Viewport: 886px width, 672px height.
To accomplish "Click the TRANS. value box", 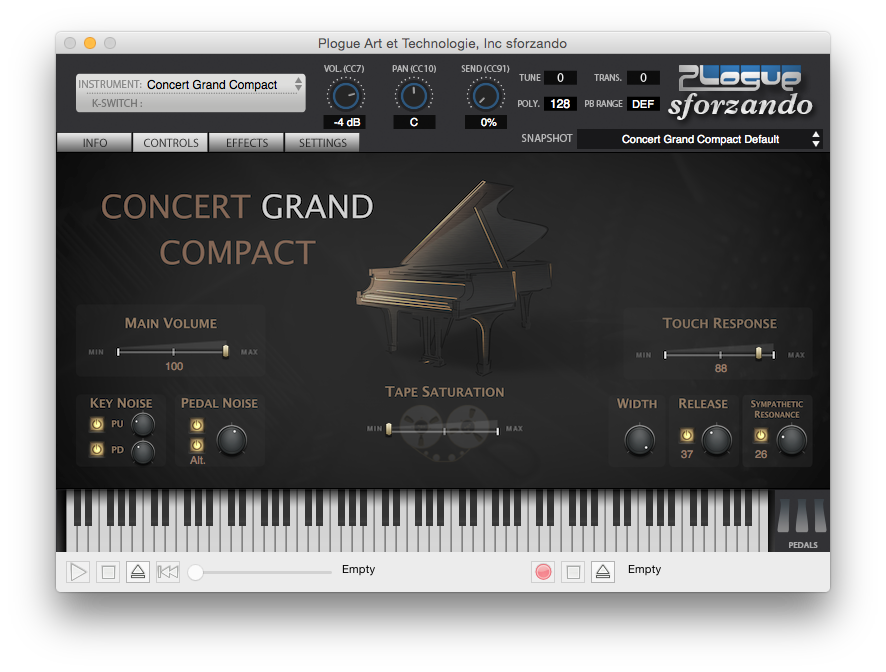I will coord(643,77).
